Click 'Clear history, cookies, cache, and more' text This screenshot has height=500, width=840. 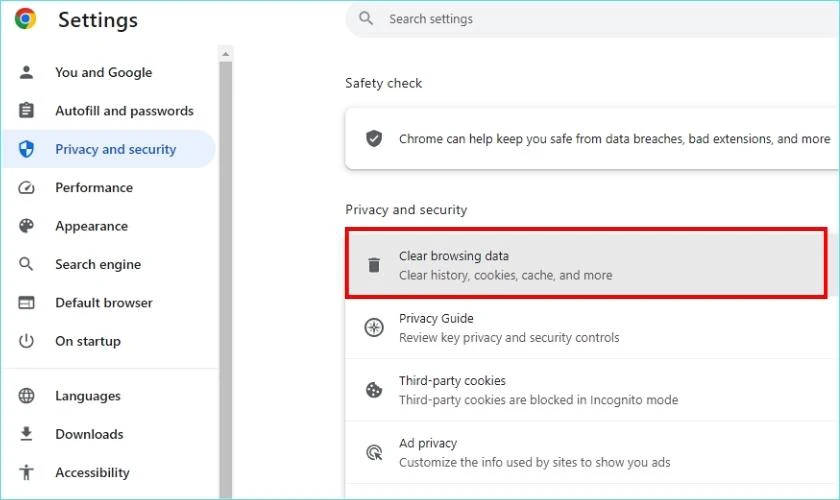point(506,275)
